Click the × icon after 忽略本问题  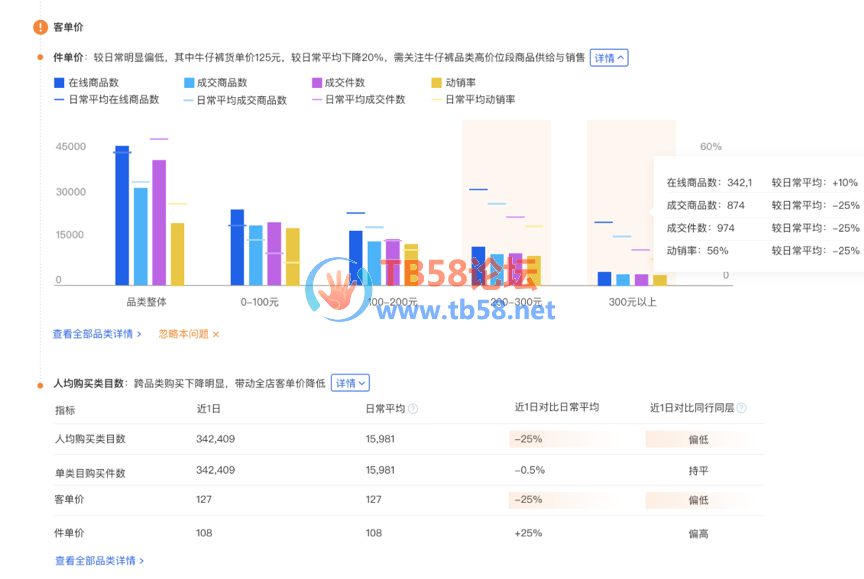point(215,334)
